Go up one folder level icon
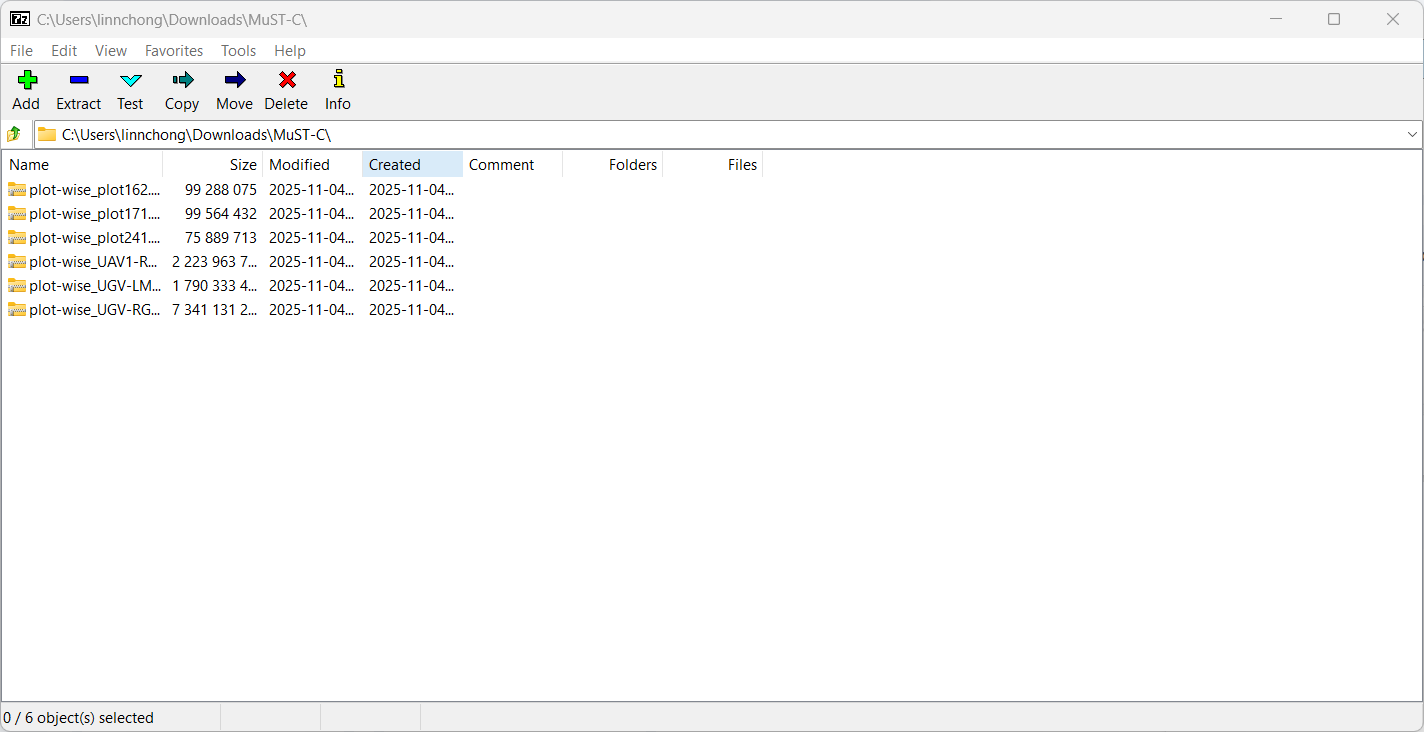The height and width of the screenshot is (732, 1424). [x=14, y=134]
